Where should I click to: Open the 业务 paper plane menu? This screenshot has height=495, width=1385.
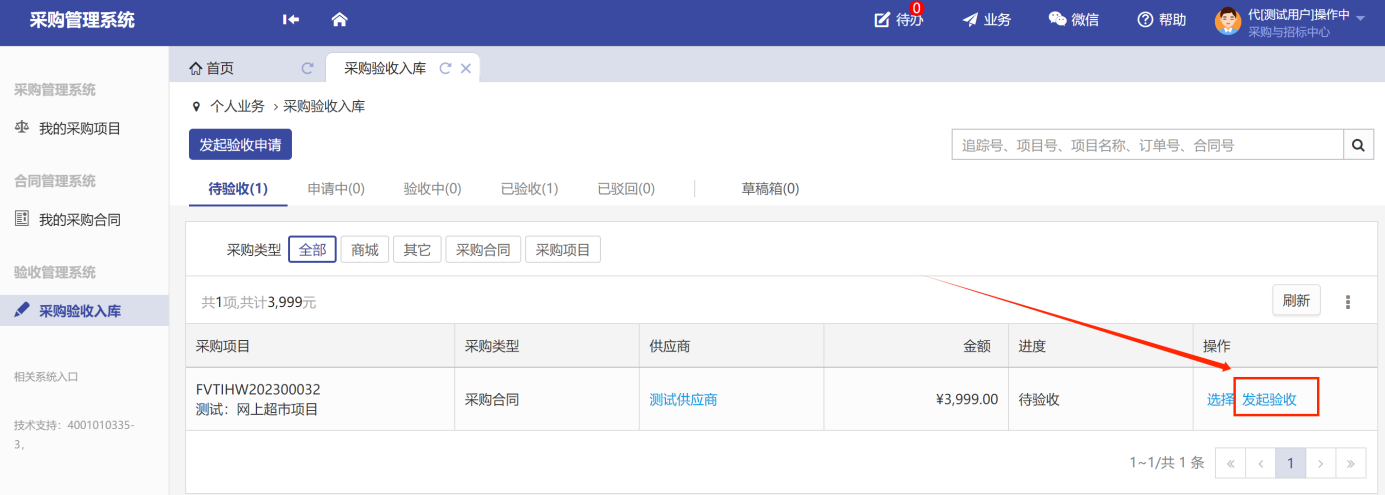[x=986, y=20]
